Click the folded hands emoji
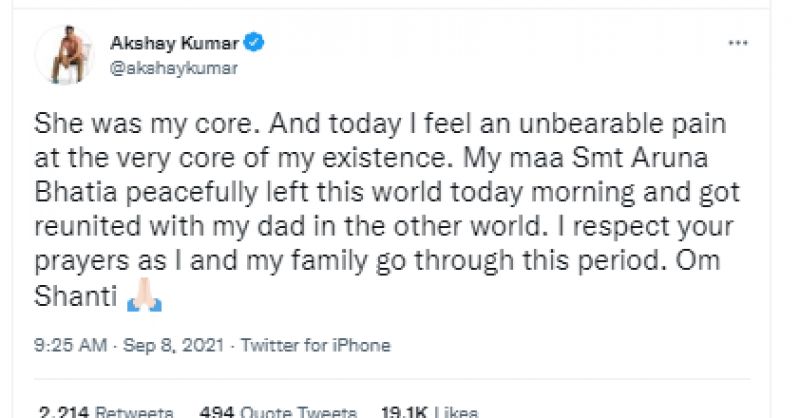The height and width of the screenshot is (418, 800). (x=144, y=299)
